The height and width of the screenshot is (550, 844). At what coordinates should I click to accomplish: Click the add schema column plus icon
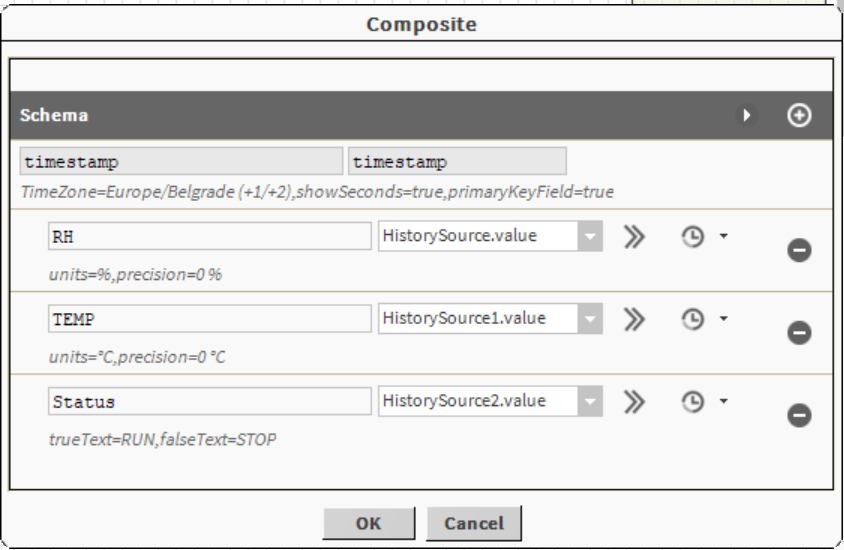point(799,115)
